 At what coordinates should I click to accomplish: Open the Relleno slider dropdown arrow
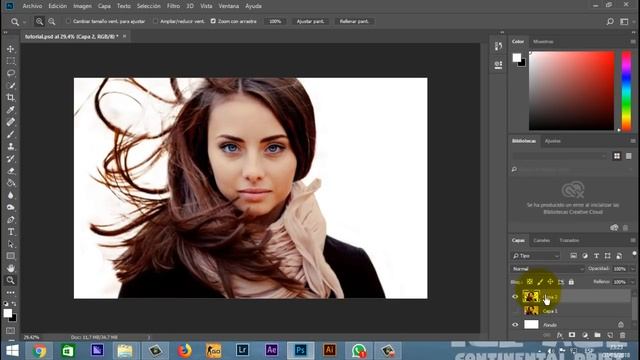tap(633, 282)
